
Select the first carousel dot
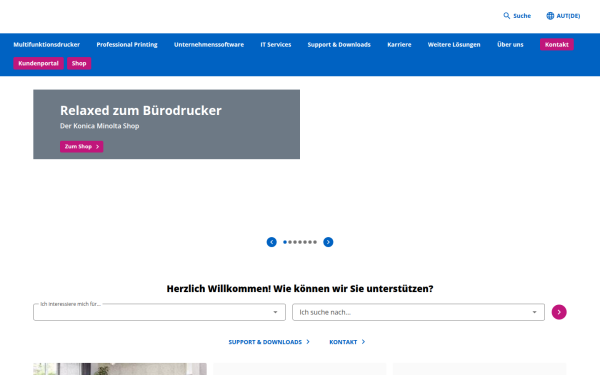(x=285, y=242)
